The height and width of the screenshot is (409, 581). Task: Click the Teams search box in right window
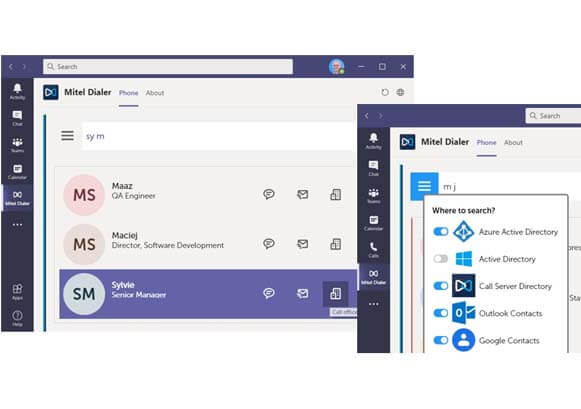(x=553, y=116)
